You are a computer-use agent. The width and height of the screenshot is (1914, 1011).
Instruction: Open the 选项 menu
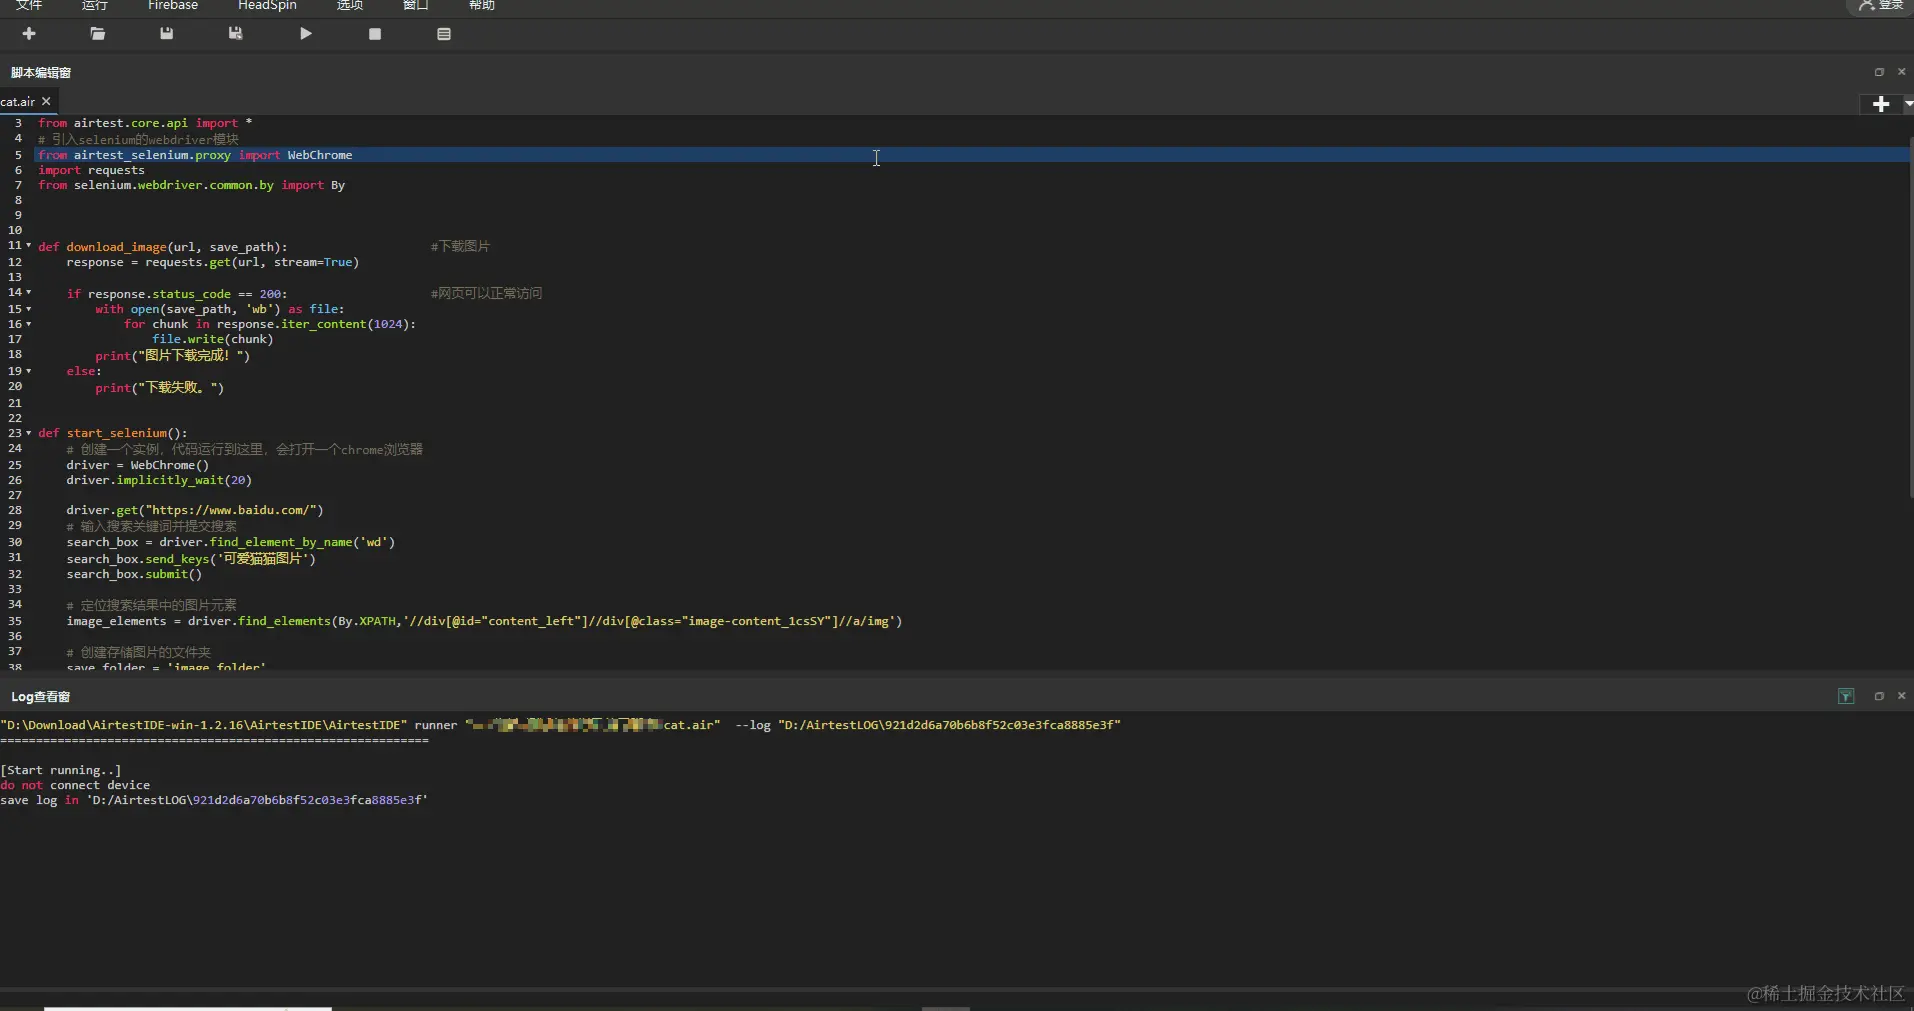coord(350,5)
